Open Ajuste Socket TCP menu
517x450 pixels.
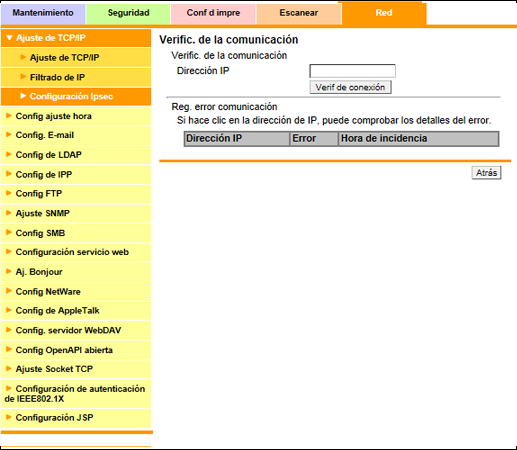(76, 369)
